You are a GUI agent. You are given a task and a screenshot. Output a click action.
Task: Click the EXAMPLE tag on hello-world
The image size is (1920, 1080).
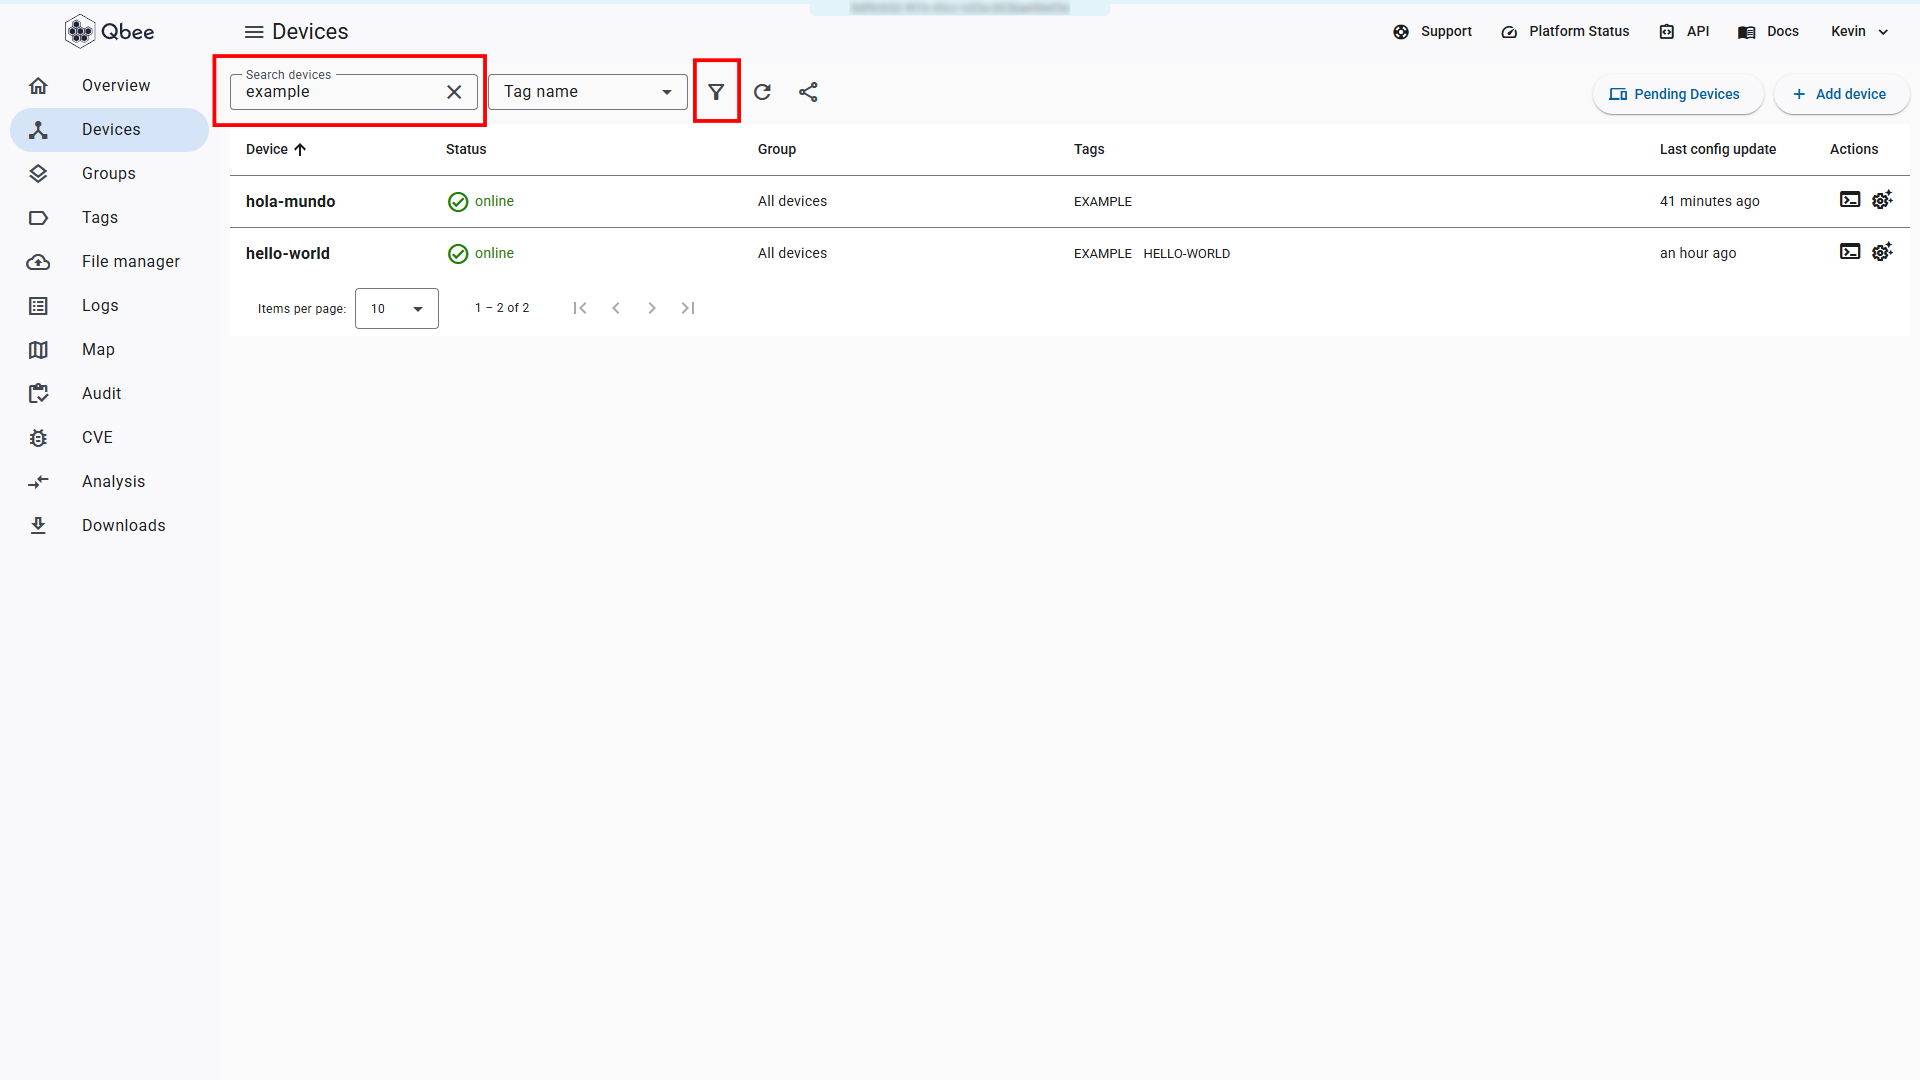pyautogui.click(x=1103, y=254)
